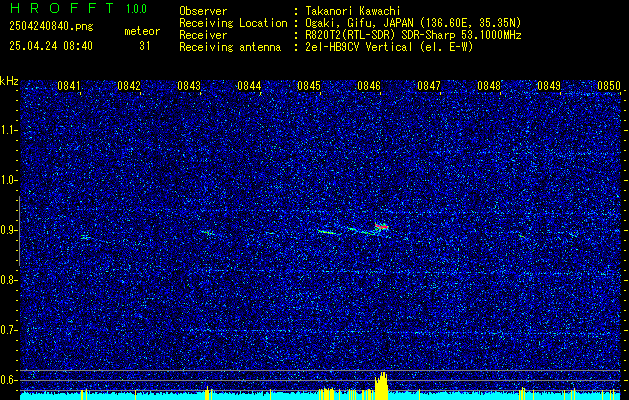
Task: Click the tall yellow signal peak near 0846
Action: click(382, 386)
